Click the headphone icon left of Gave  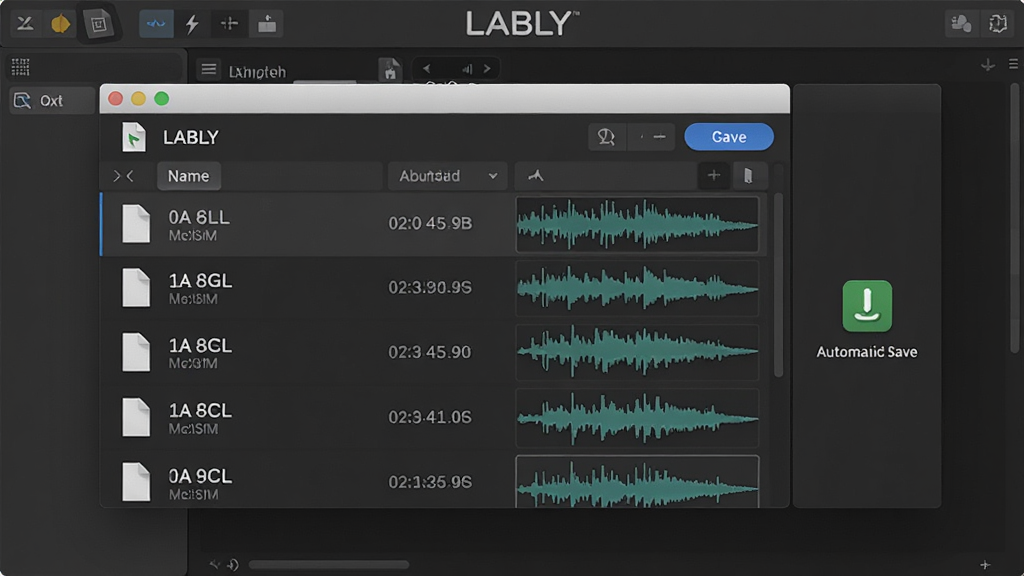coord(606,137)
